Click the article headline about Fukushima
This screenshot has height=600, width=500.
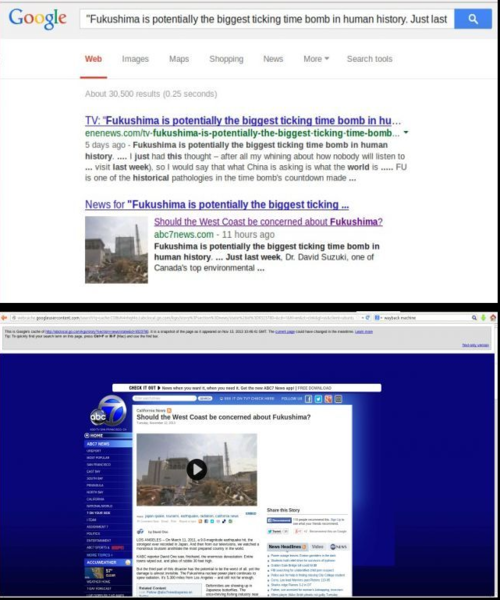(223, 417)
